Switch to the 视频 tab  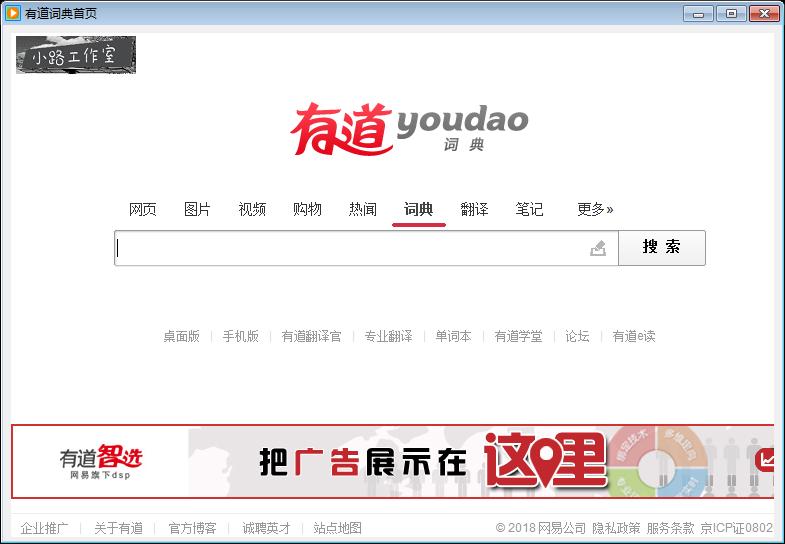(252, 209)
